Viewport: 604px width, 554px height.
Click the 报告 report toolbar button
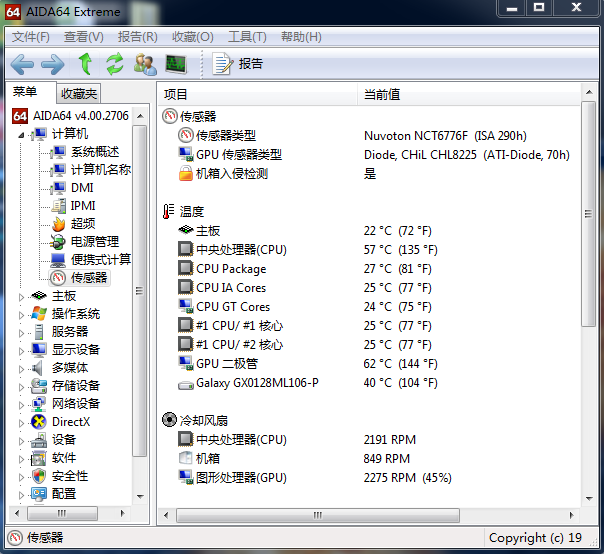(237, 64)
